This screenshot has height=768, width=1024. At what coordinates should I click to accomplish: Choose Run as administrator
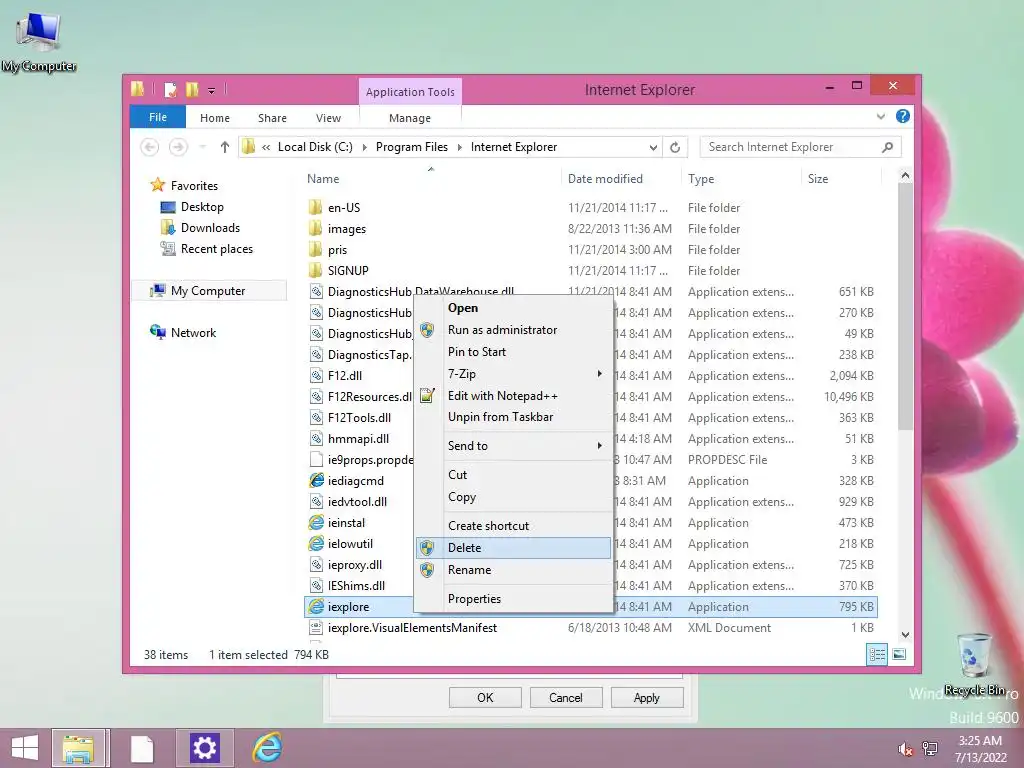click(513, 330)
